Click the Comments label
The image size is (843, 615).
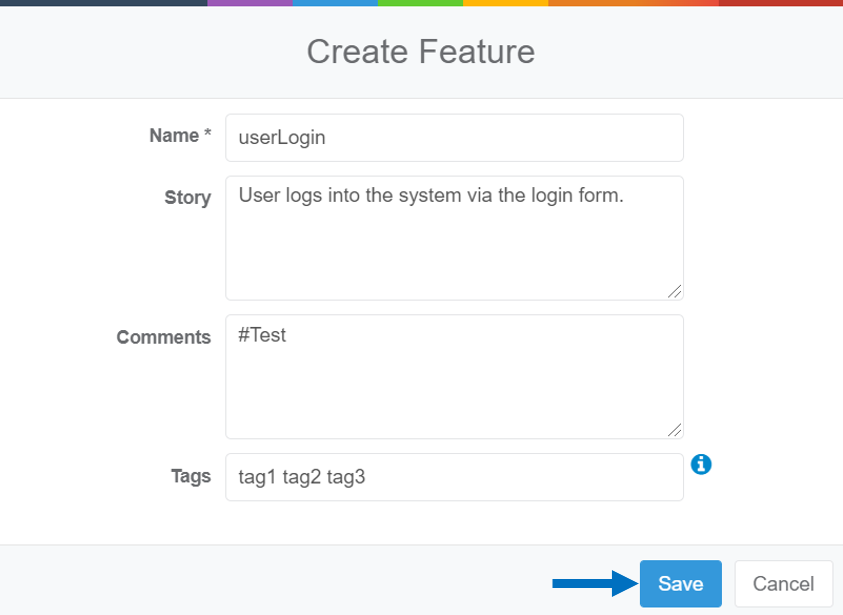click(x=163, y=337)
